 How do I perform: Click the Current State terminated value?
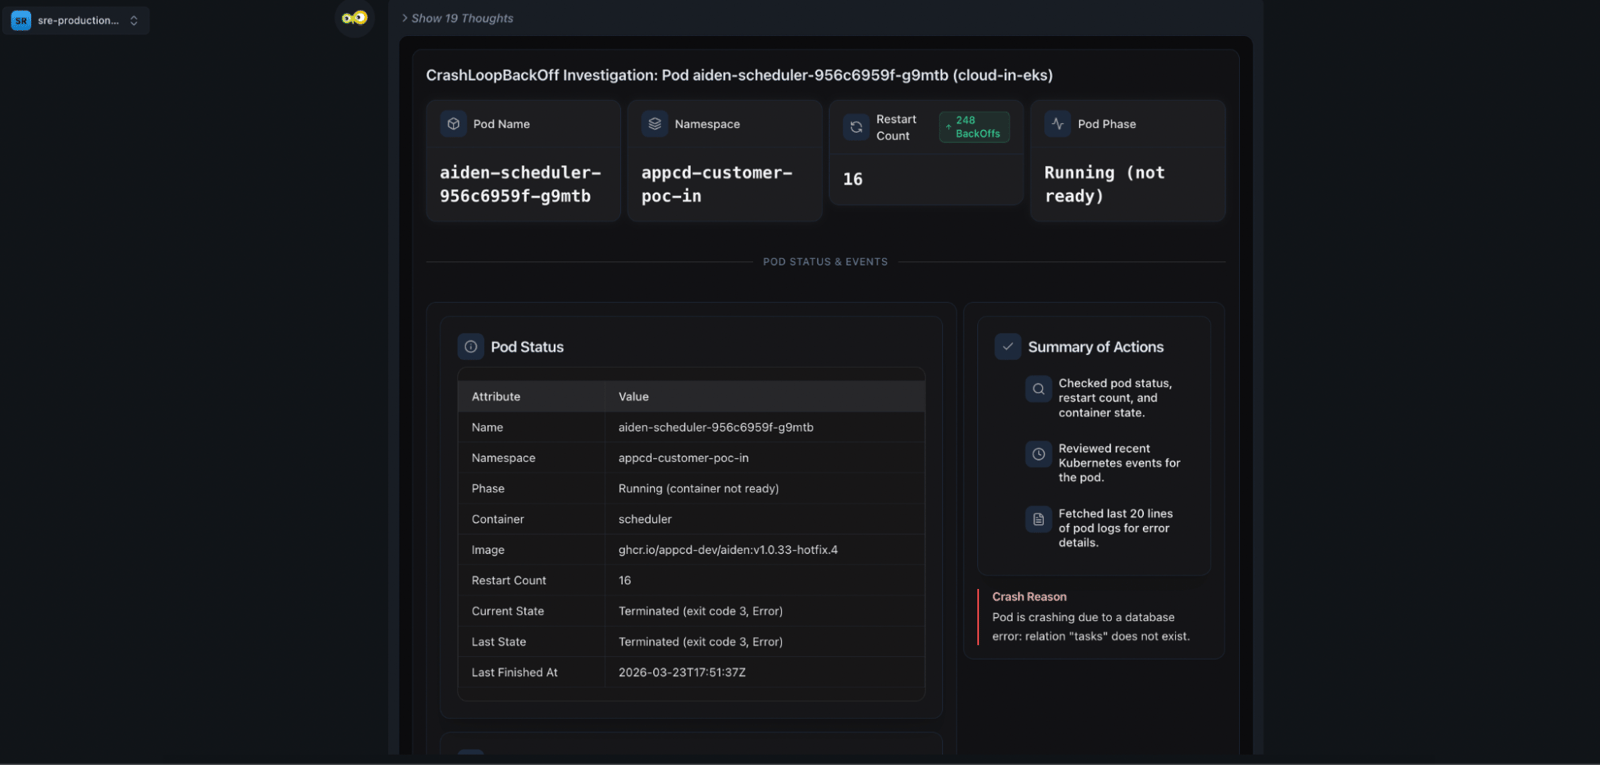pyautogui.click(x=701, y=612)
